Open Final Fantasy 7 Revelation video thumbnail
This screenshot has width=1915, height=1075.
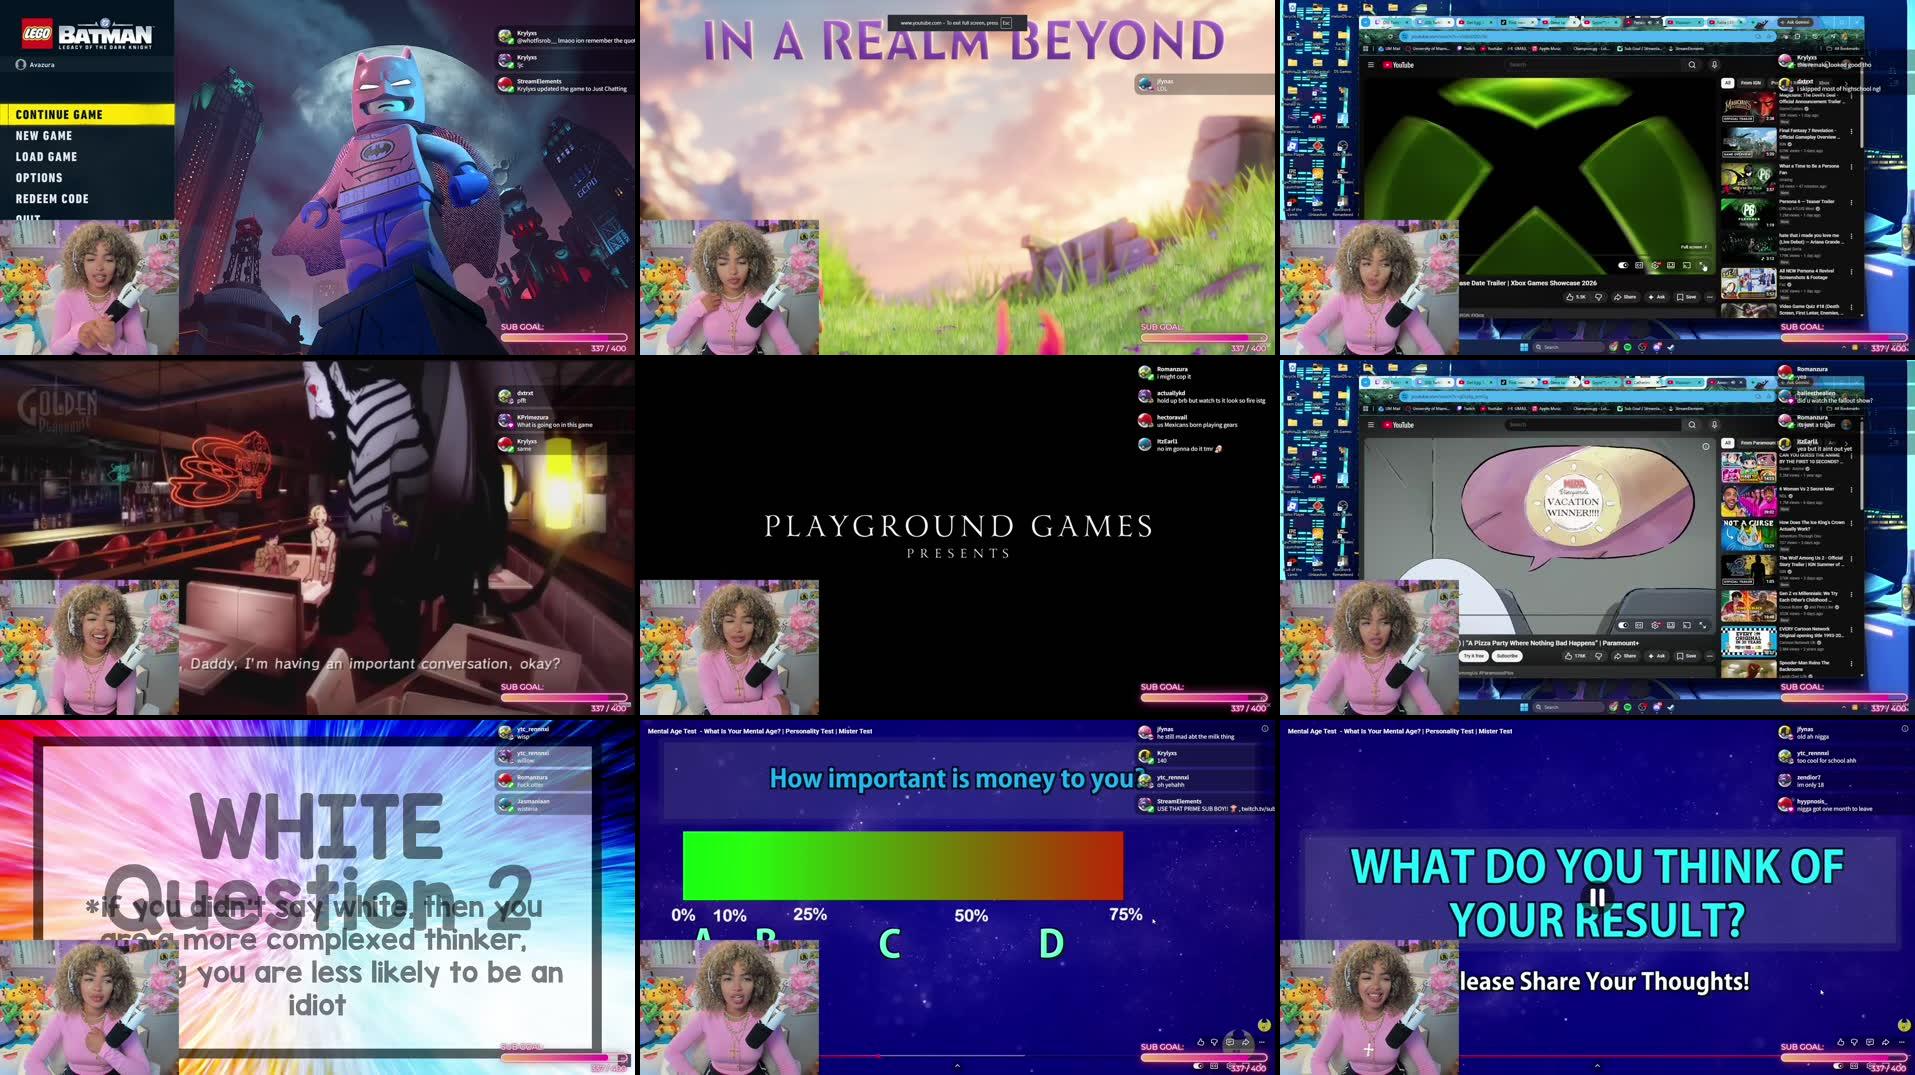click(x=1748, y=142)
